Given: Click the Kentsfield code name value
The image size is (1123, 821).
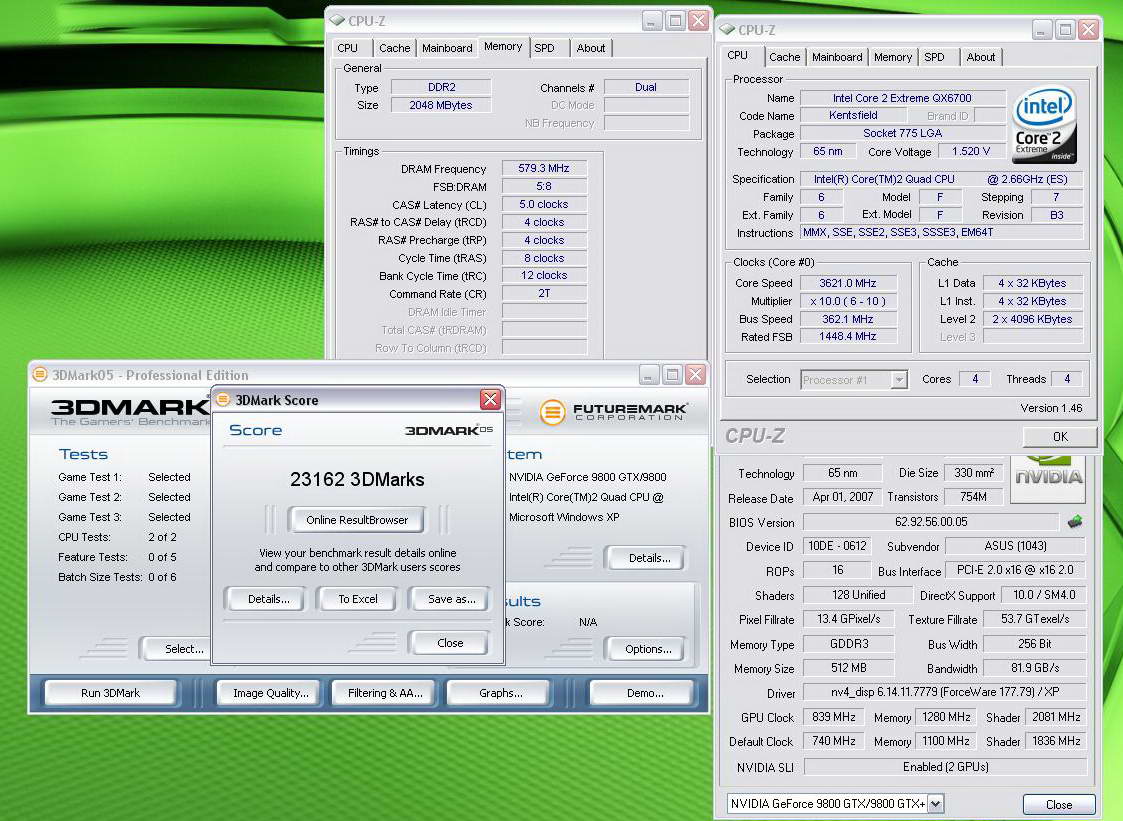Looking at the screenshot, I should click(852, 115).
